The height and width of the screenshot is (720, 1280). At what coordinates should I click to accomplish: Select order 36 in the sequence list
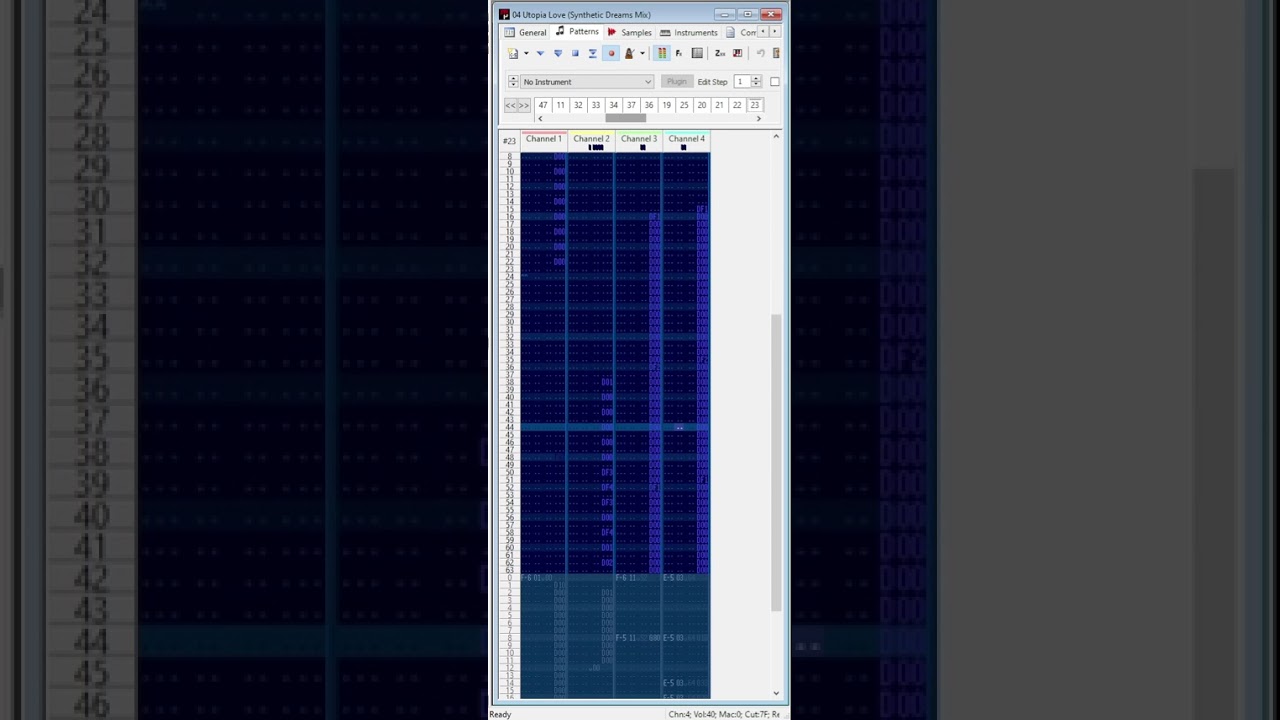coord(648,105)
